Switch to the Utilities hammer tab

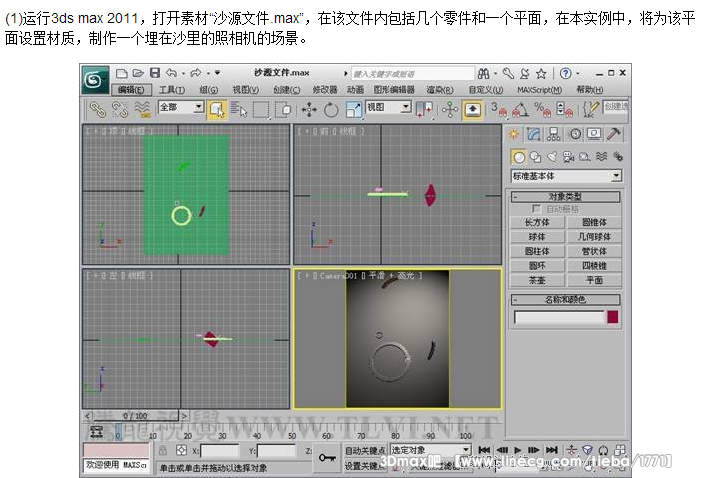coord(614,134)
